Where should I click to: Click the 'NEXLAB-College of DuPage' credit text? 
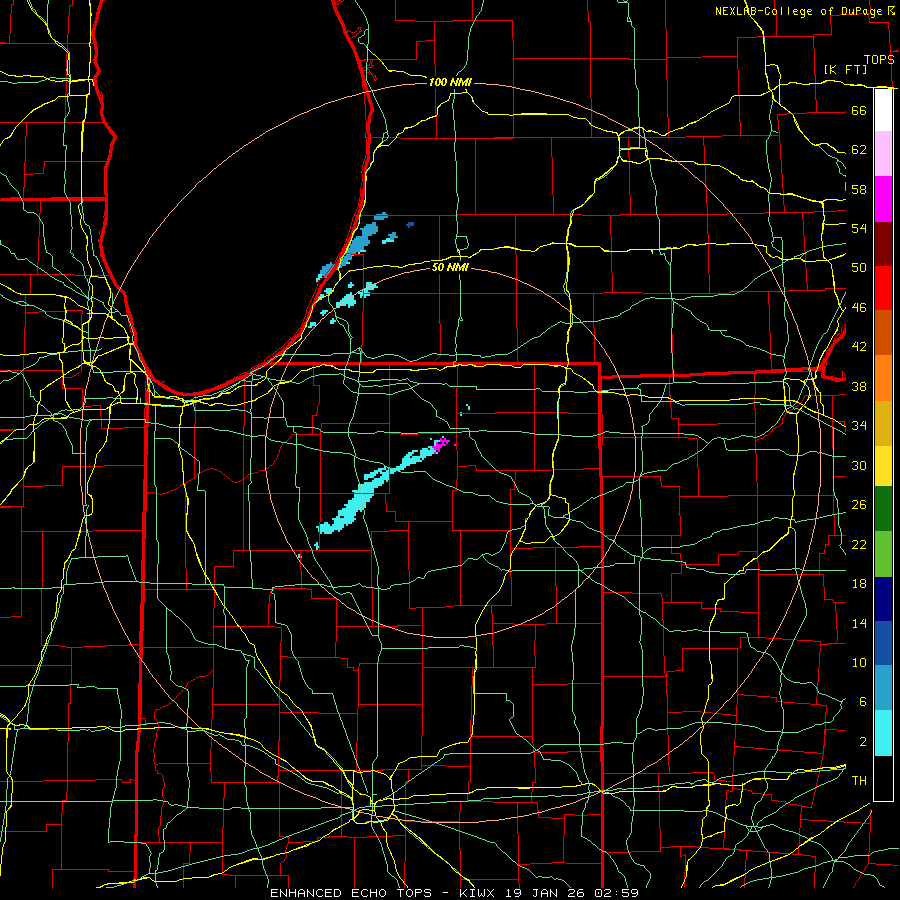point(798,11)
